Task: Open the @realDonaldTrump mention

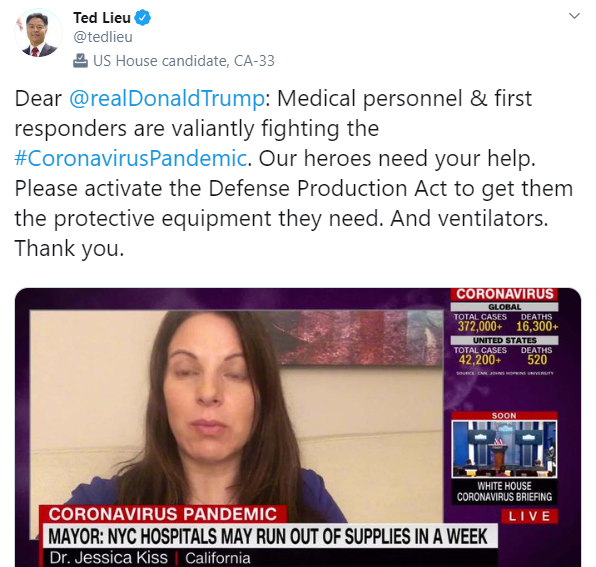Action: point(167,98)
